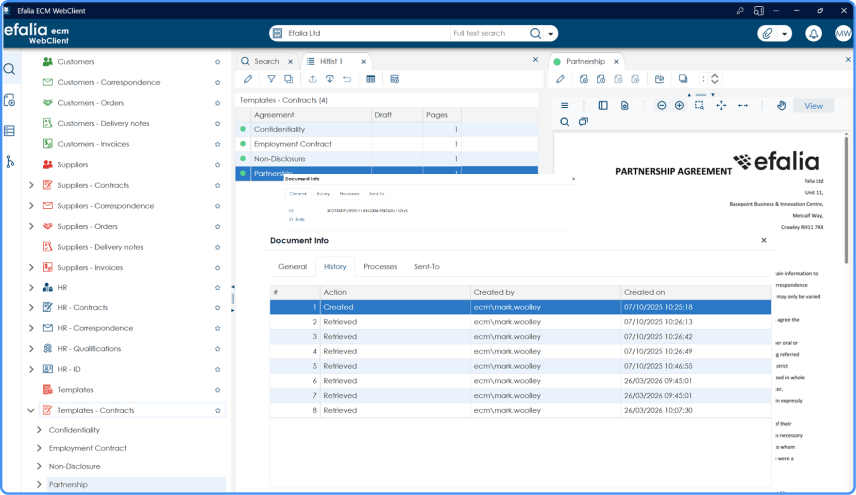Select history row 8 dated 26/03/2026 10:07:30
856x495 pixels.
[x=520, y=410]
